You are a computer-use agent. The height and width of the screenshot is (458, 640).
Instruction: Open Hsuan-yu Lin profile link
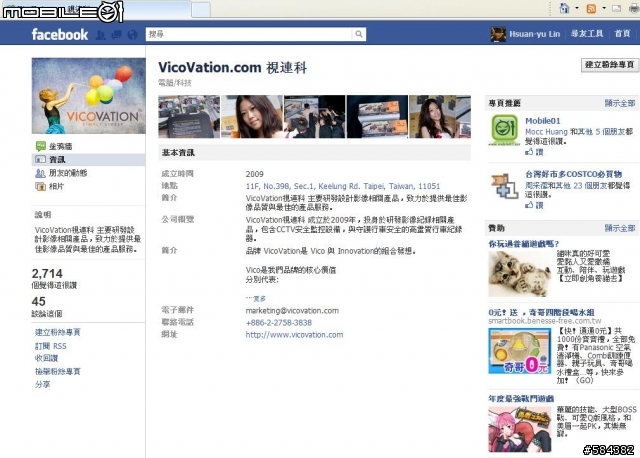pyautogui.click(x=534, y=34)
